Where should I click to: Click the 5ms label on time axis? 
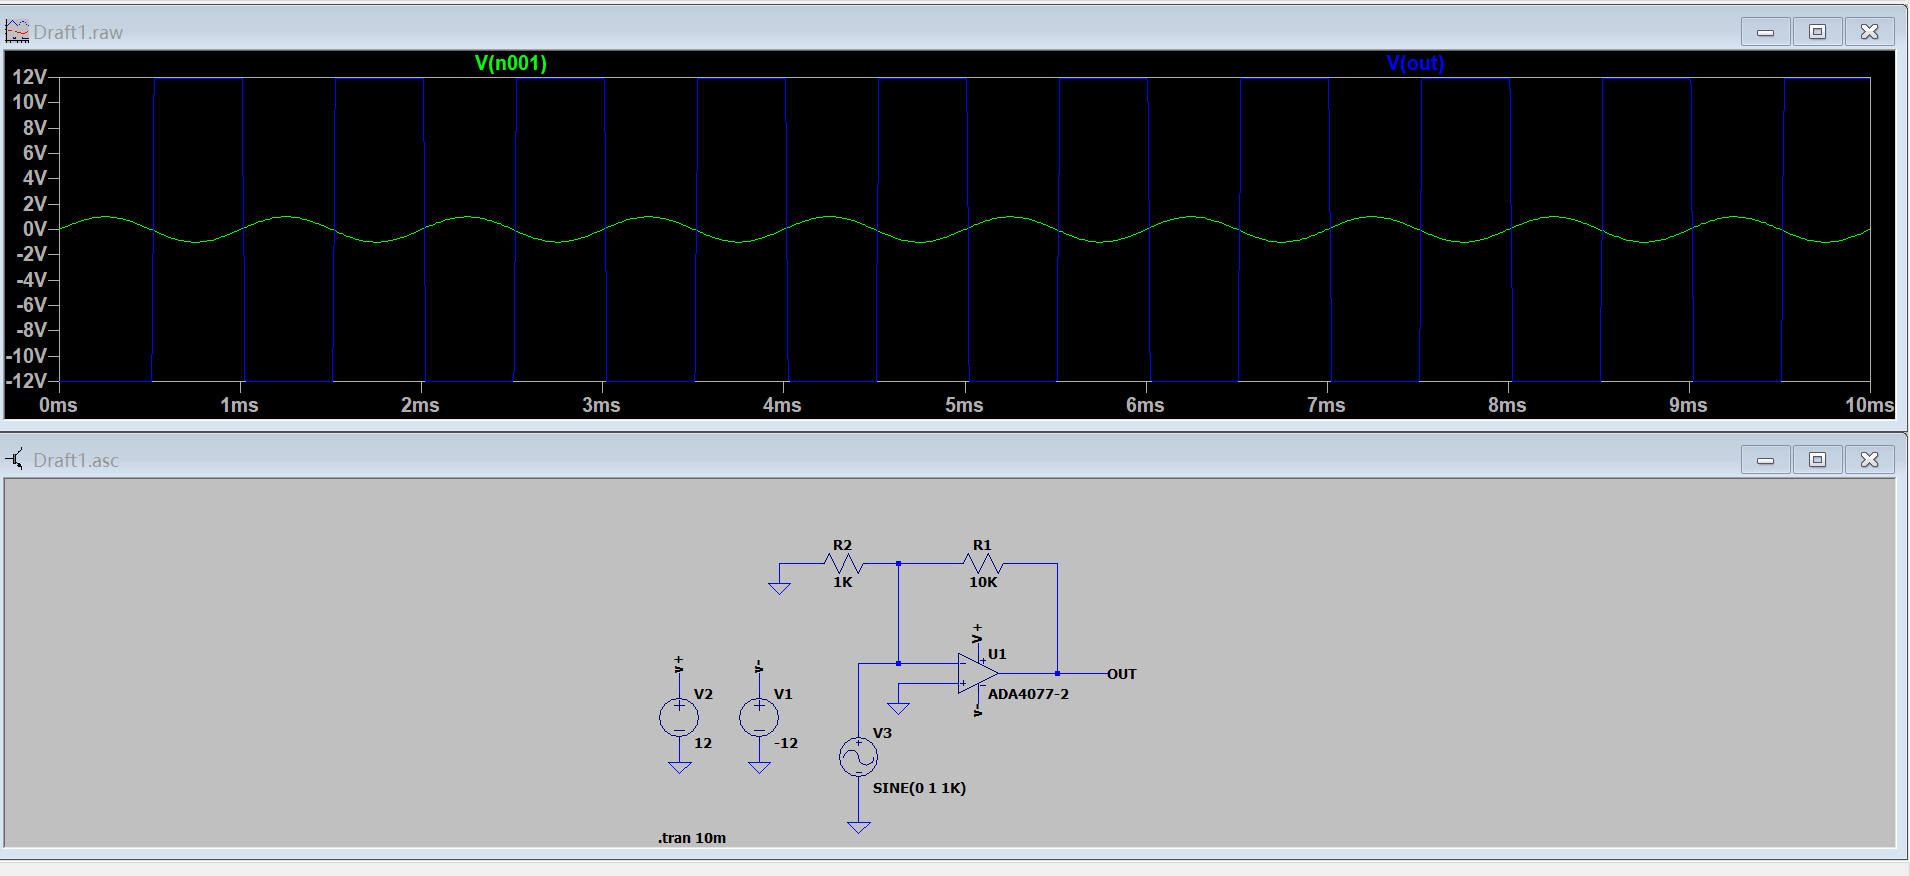click(964, 405)
